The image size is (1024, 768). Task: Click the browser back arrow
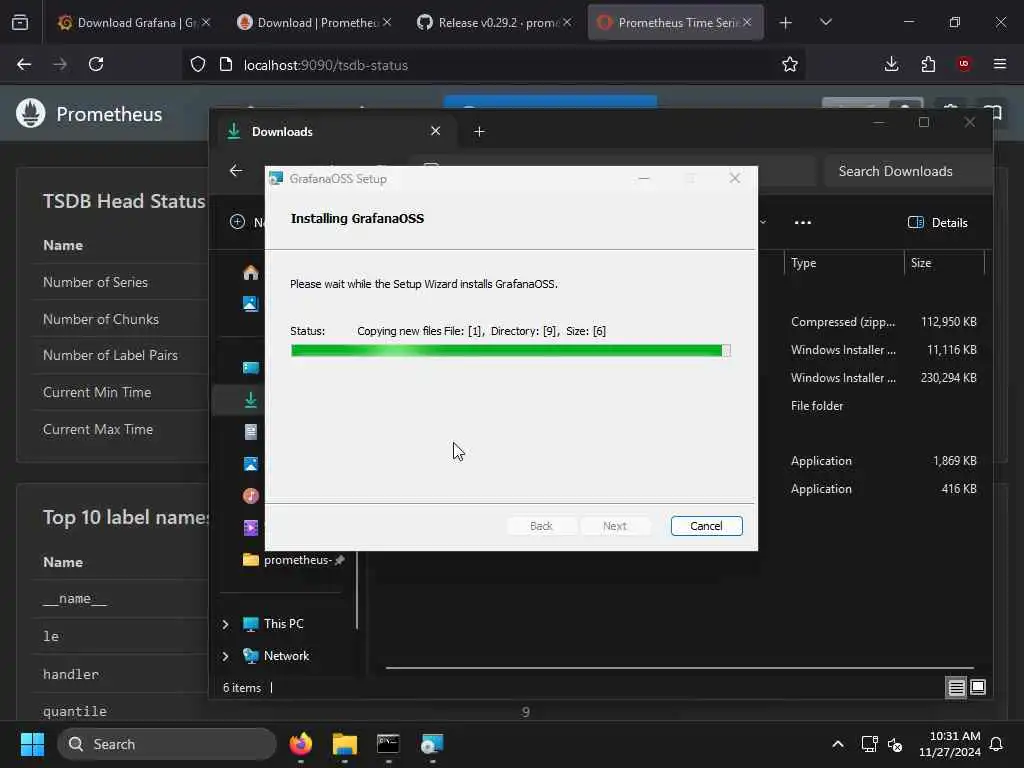24,64
